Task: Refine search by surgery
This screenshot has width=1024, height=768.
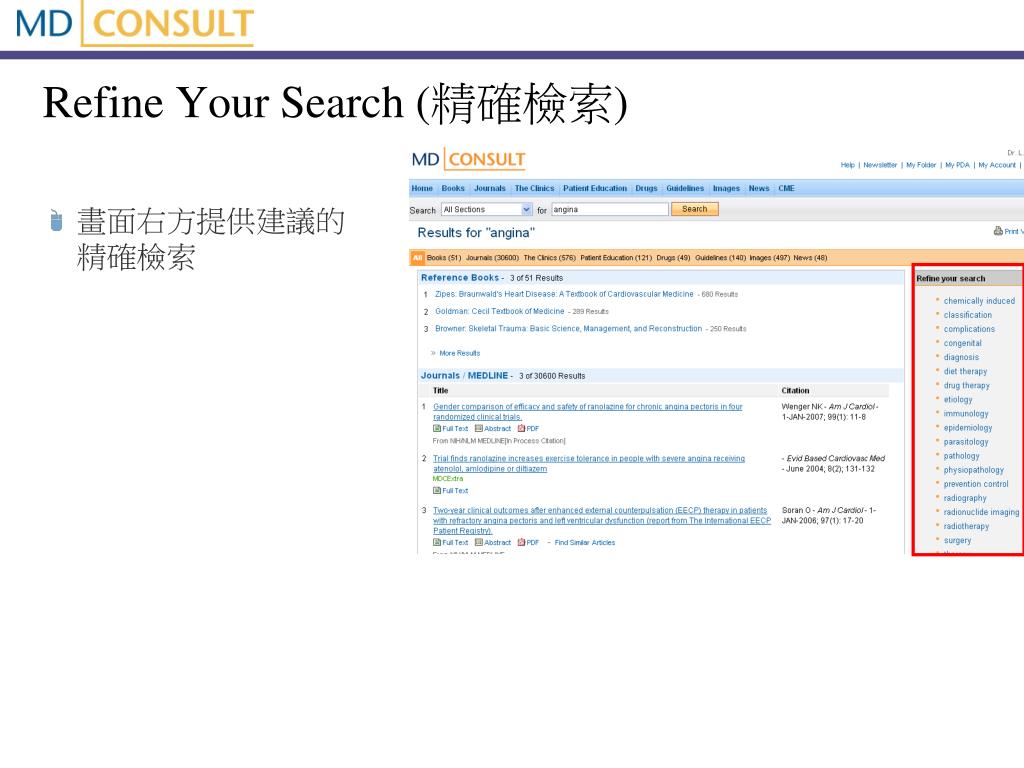Action: tap(957, 540)
